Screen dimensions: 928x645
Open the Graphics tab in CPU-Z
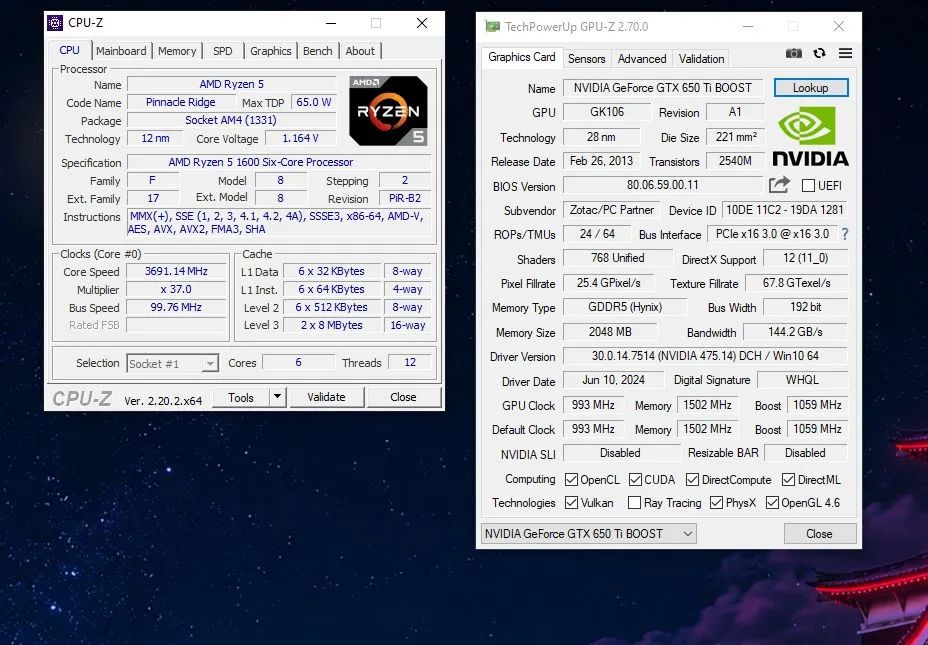(x=270, y=51)
